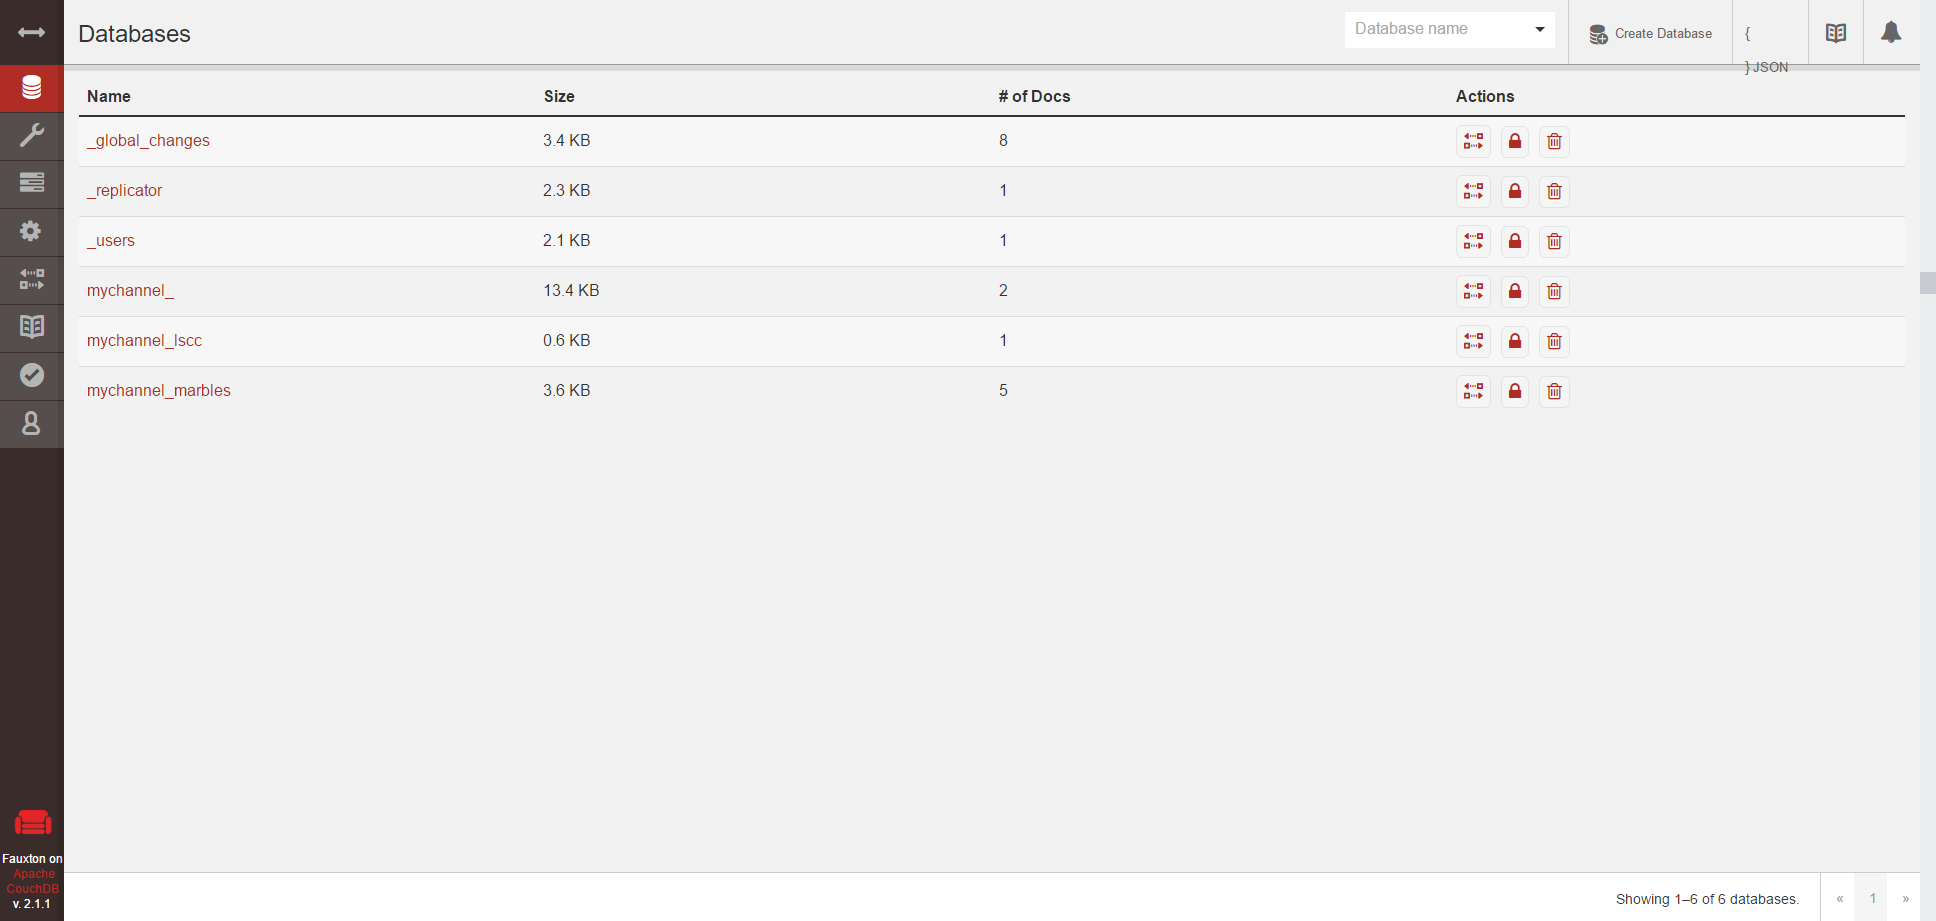Open the mychannel_lscc database link
The width and height of the screenshot is (1936, 921).
click(x=144, y=340)
